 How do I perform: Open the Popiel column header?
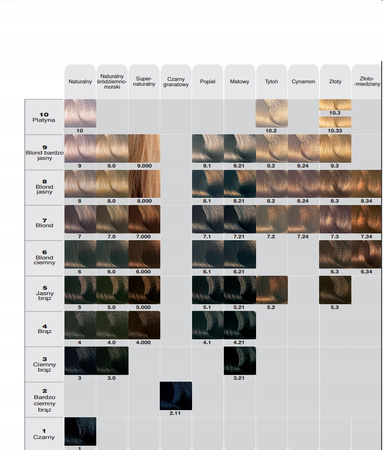208,82
